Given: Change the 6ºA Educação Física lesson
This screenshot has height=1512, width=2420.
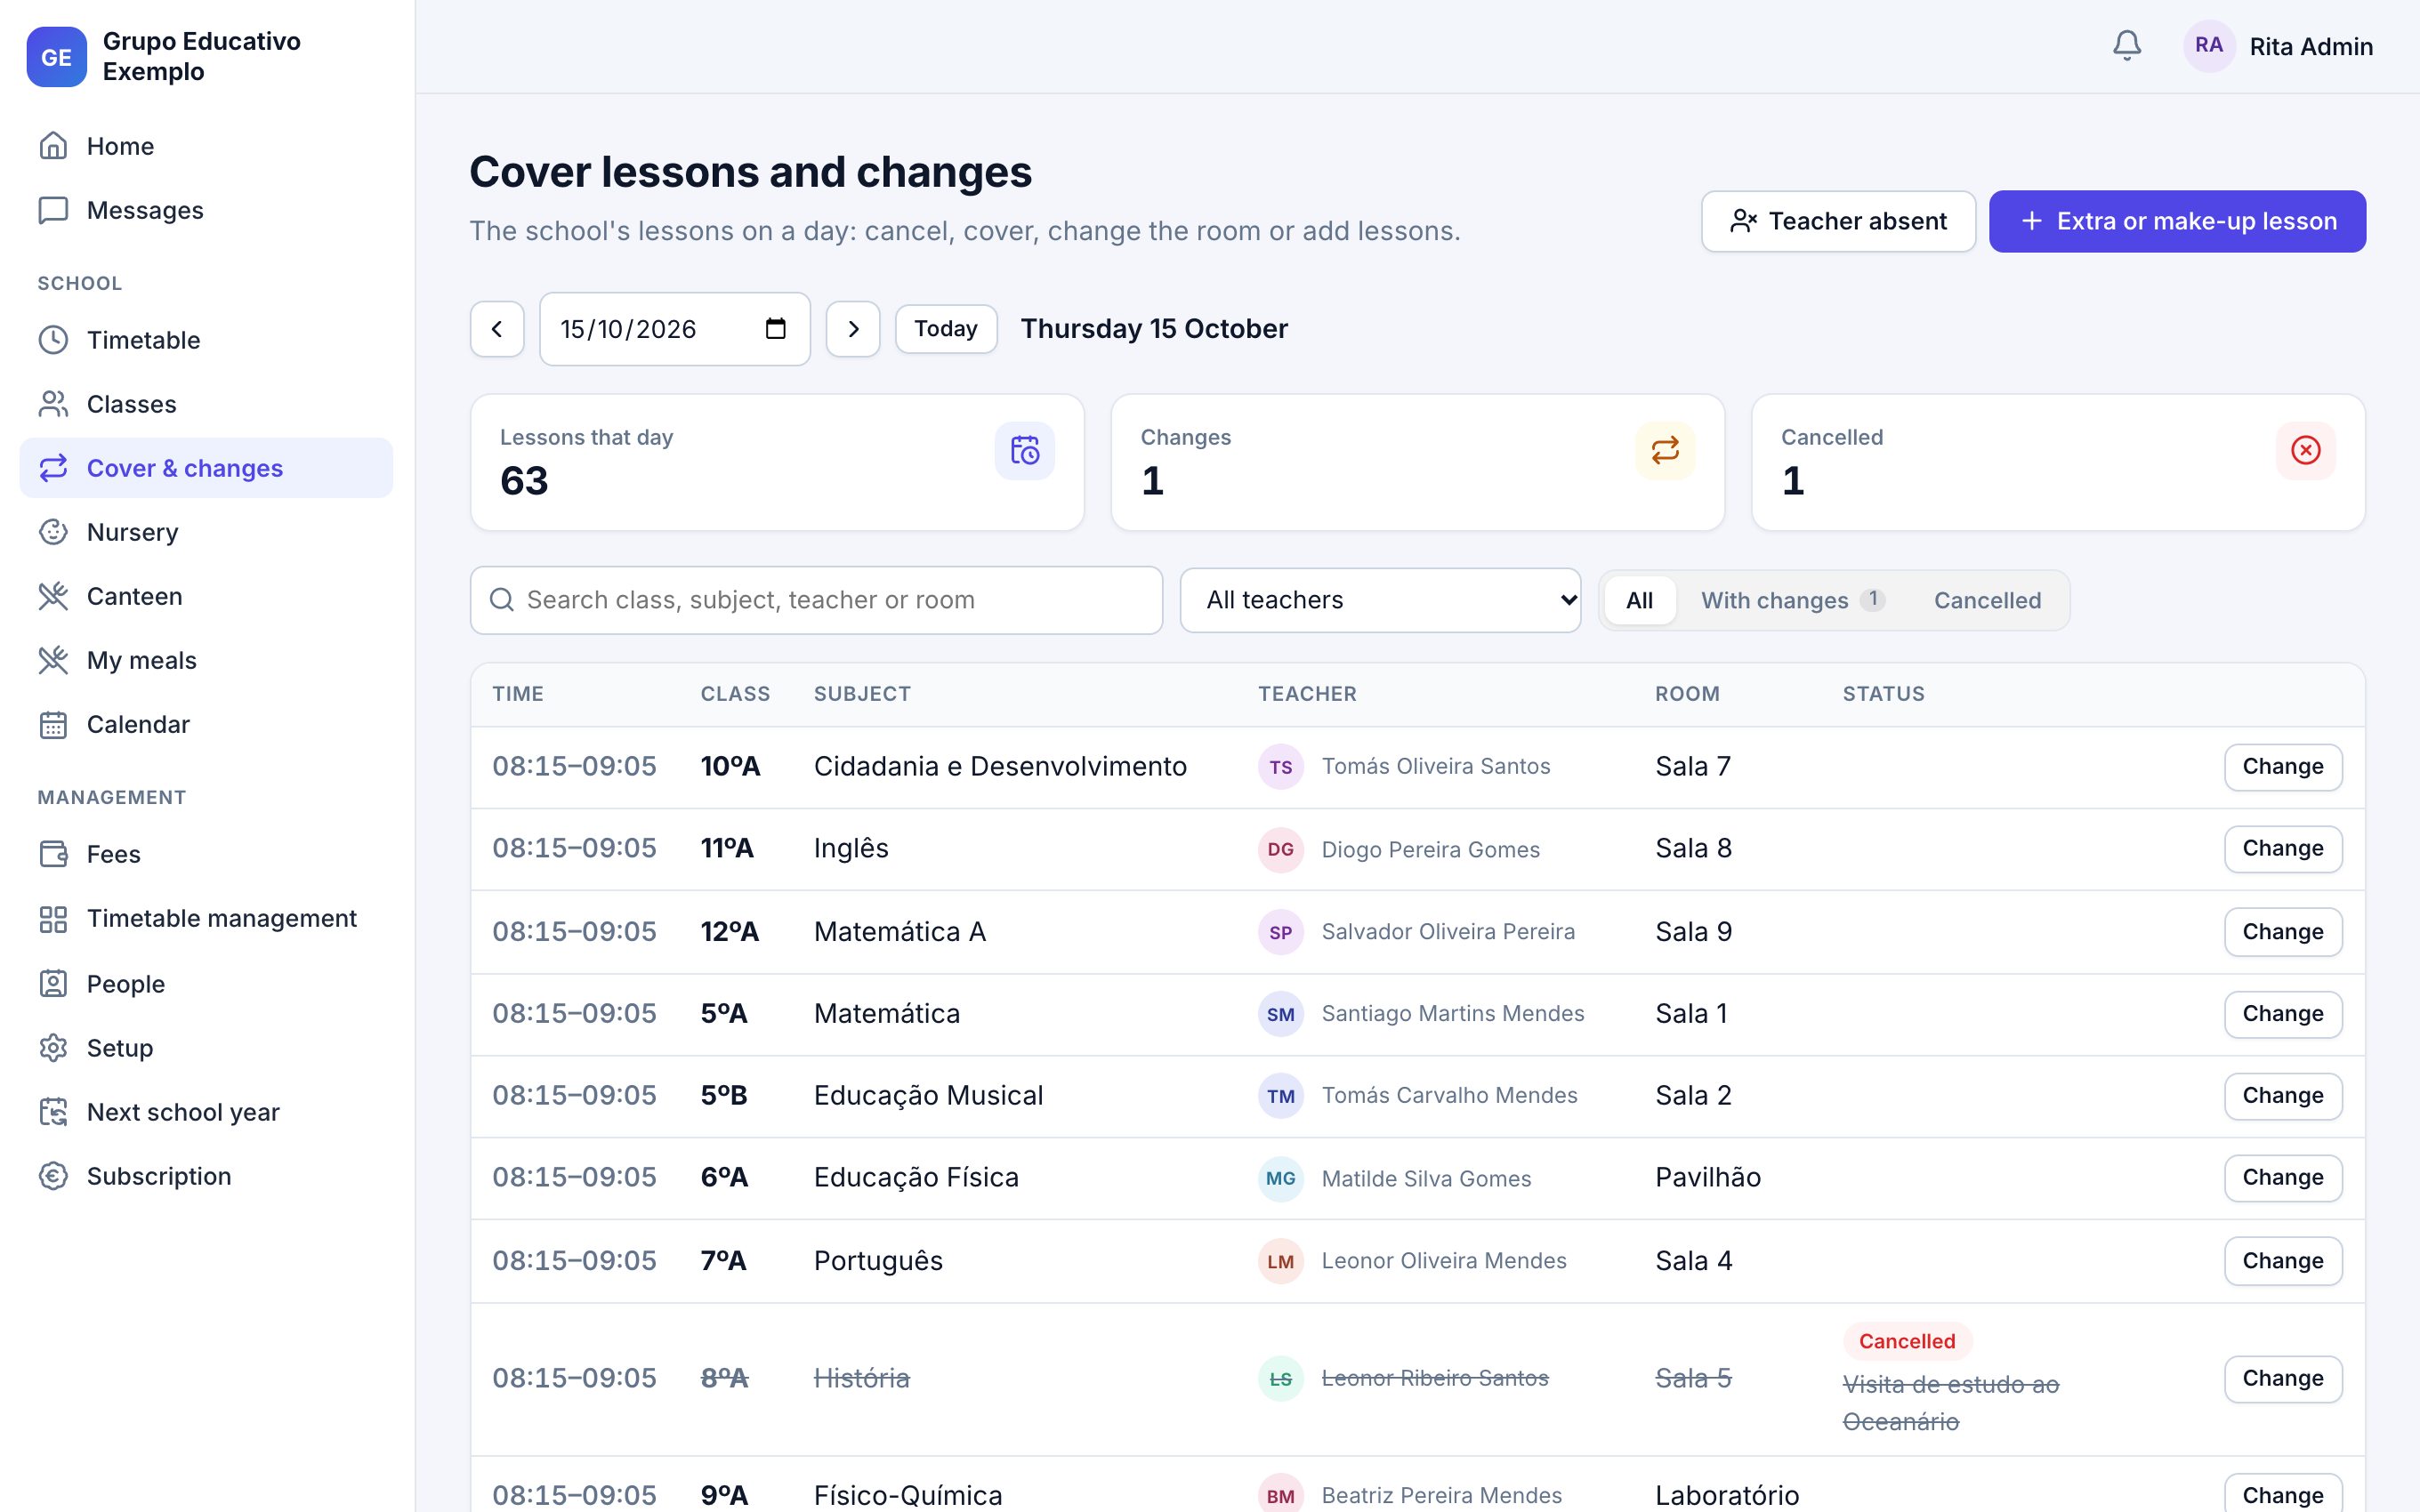Looking at the screenshot, I should pos(2283,1178).
